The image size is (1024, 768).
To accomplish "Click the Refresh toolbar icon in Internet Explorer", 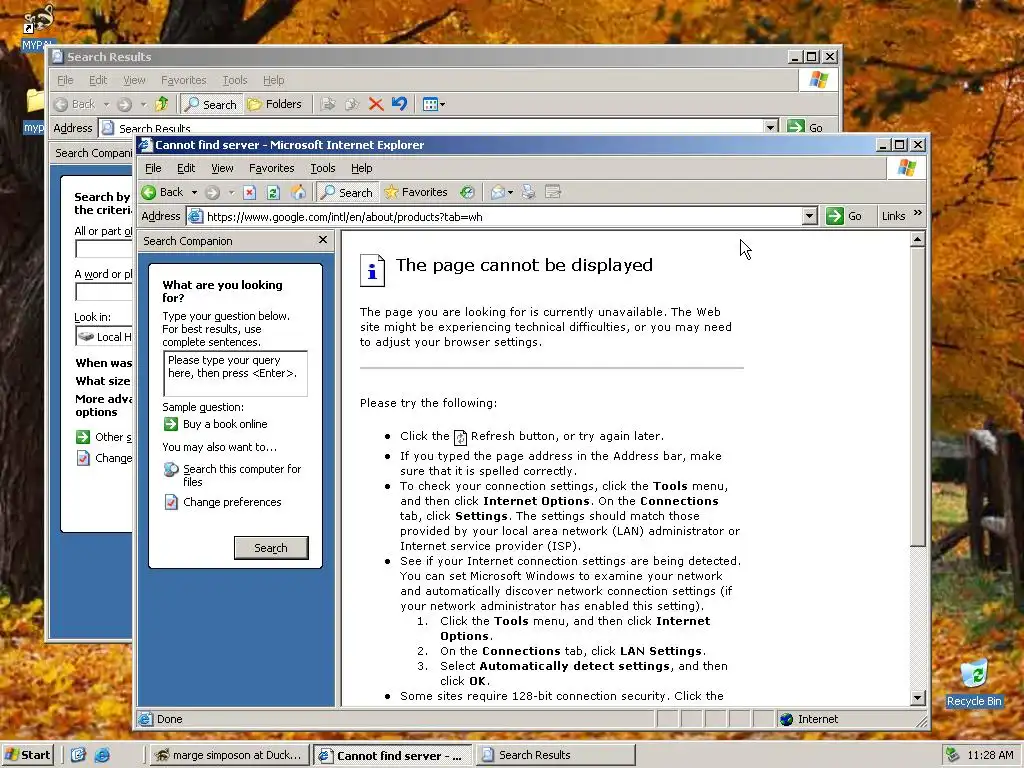I will point(273,192).
